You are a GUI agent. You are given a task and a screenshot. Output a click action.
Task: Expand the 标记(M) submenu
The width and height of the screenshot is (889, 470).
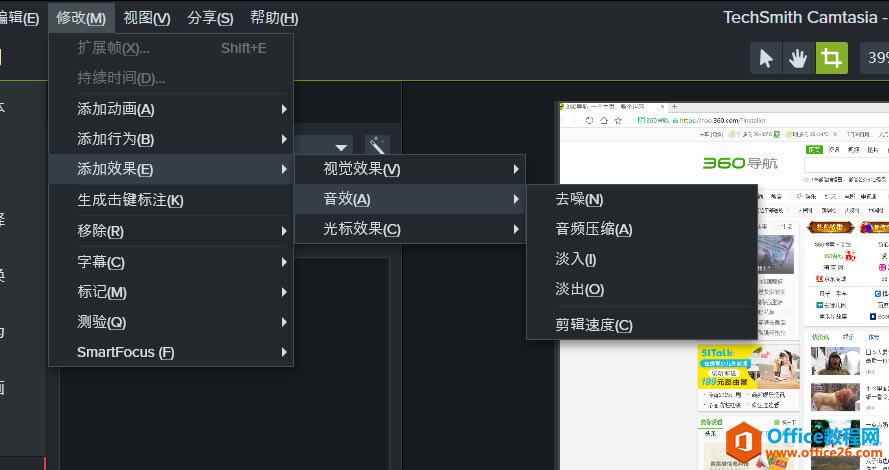pos(171,292)
